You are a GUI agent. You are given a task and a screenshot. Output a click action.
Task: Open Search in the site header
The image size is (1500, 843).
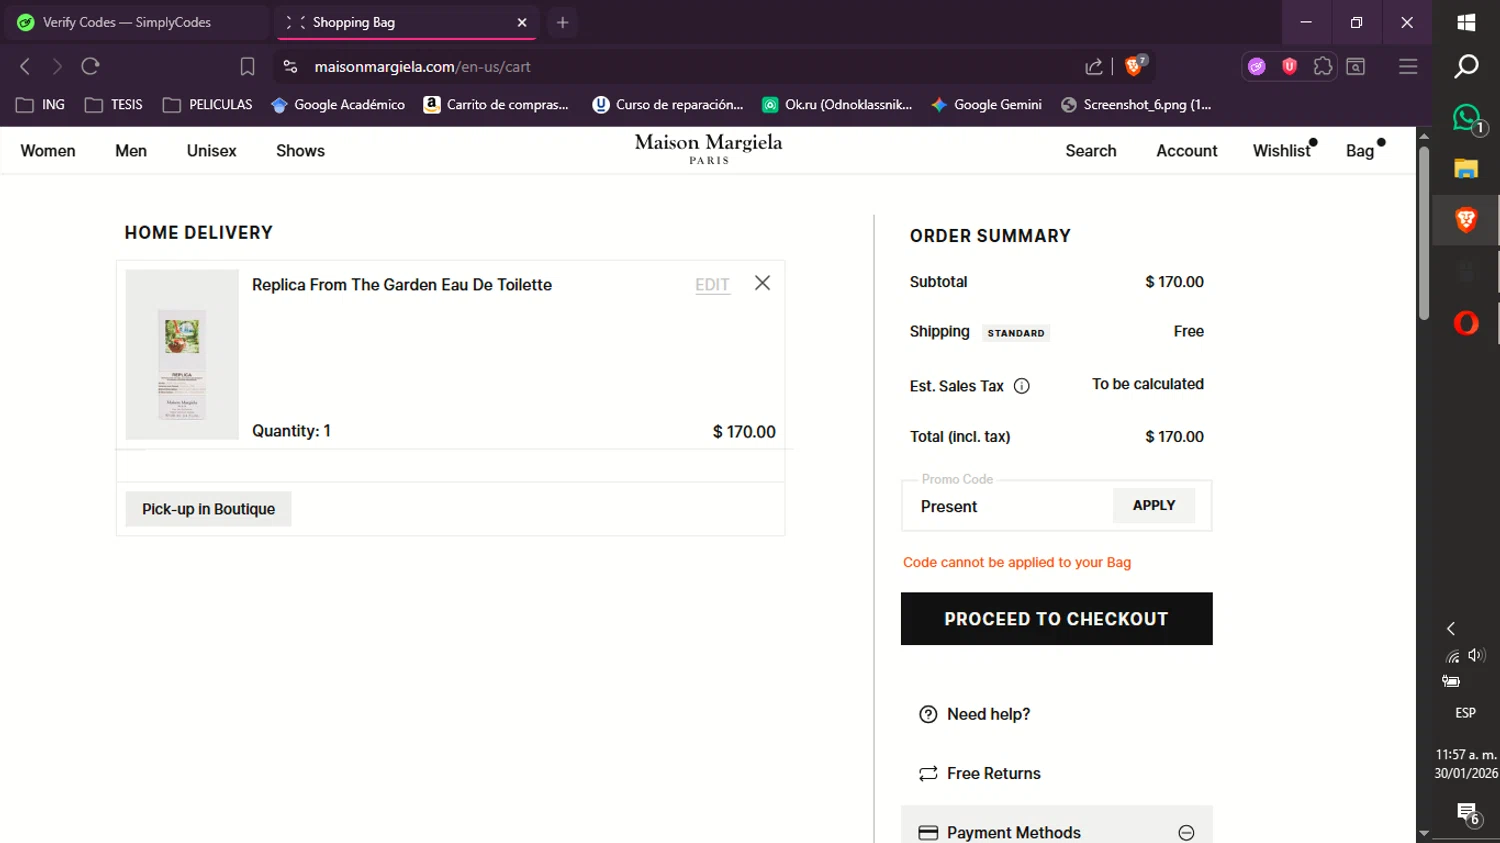tap(1091, 151)
